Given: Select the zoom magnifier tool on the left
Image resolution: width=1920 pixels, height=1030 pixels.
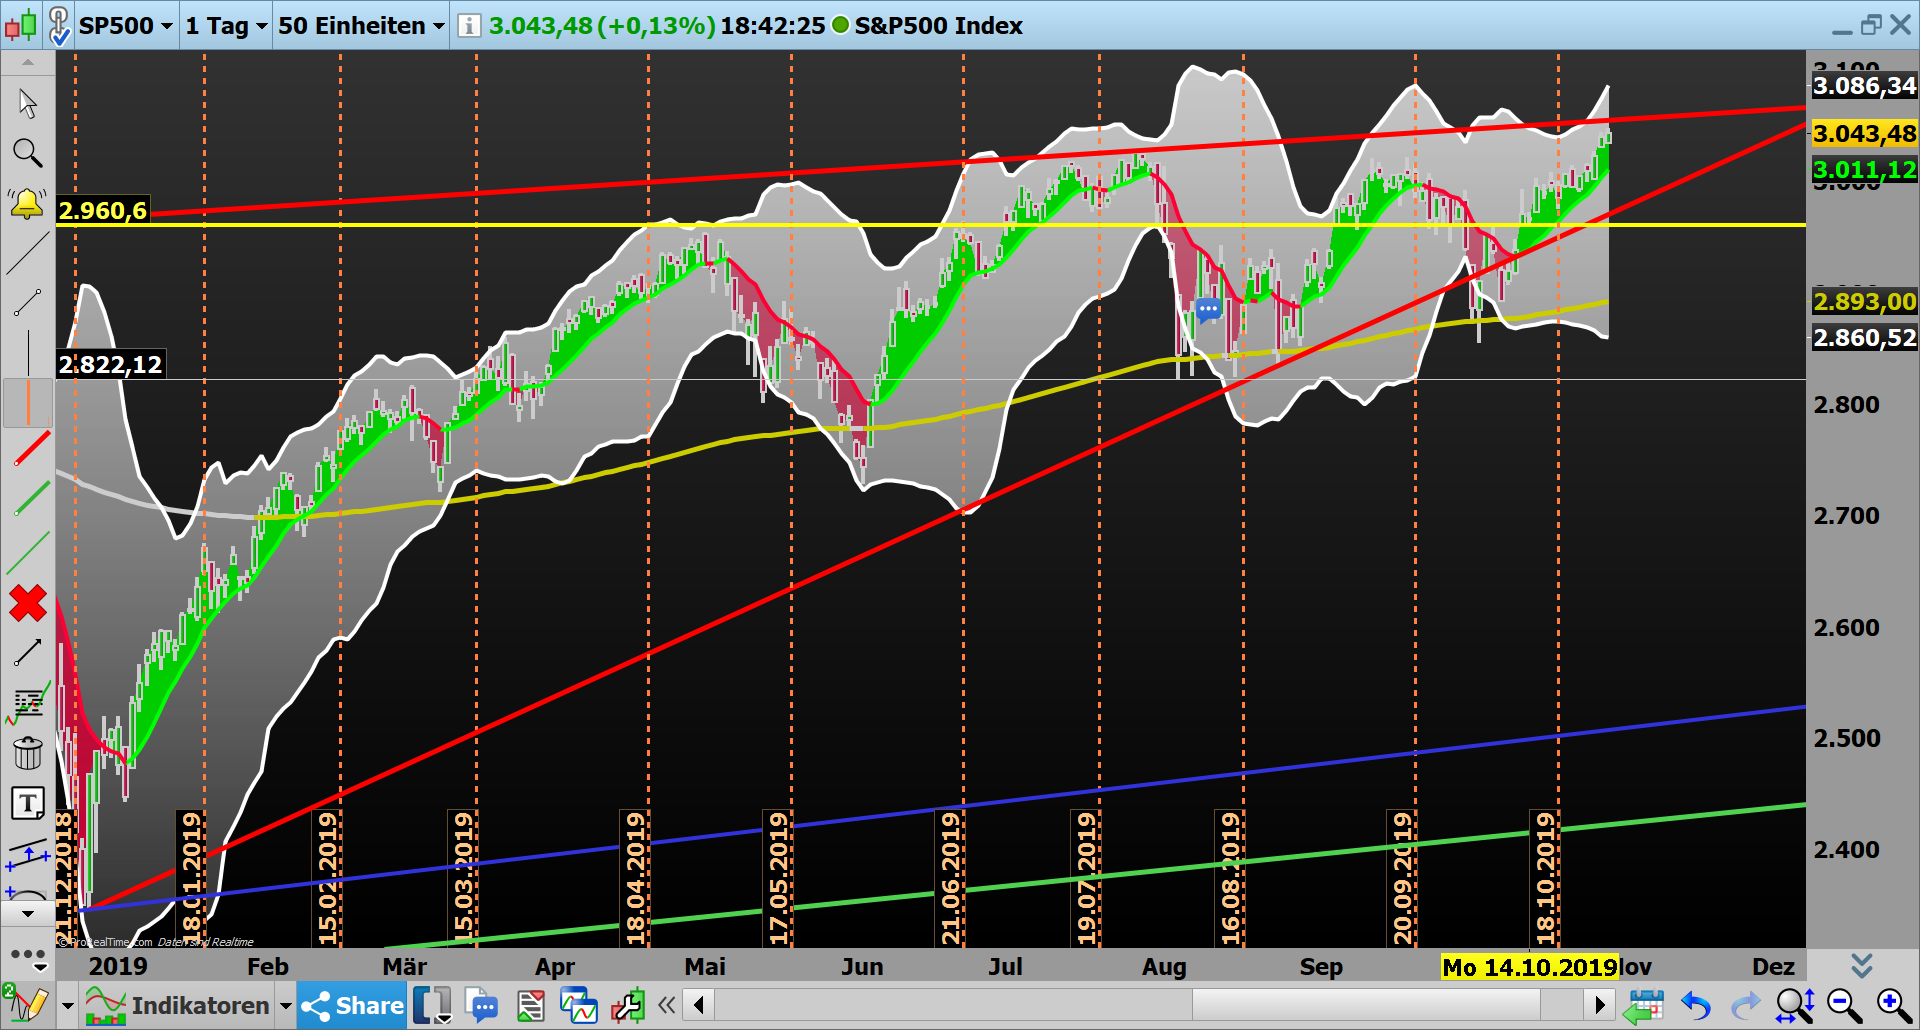Looking at the screenshot, I should click(27, 153).
